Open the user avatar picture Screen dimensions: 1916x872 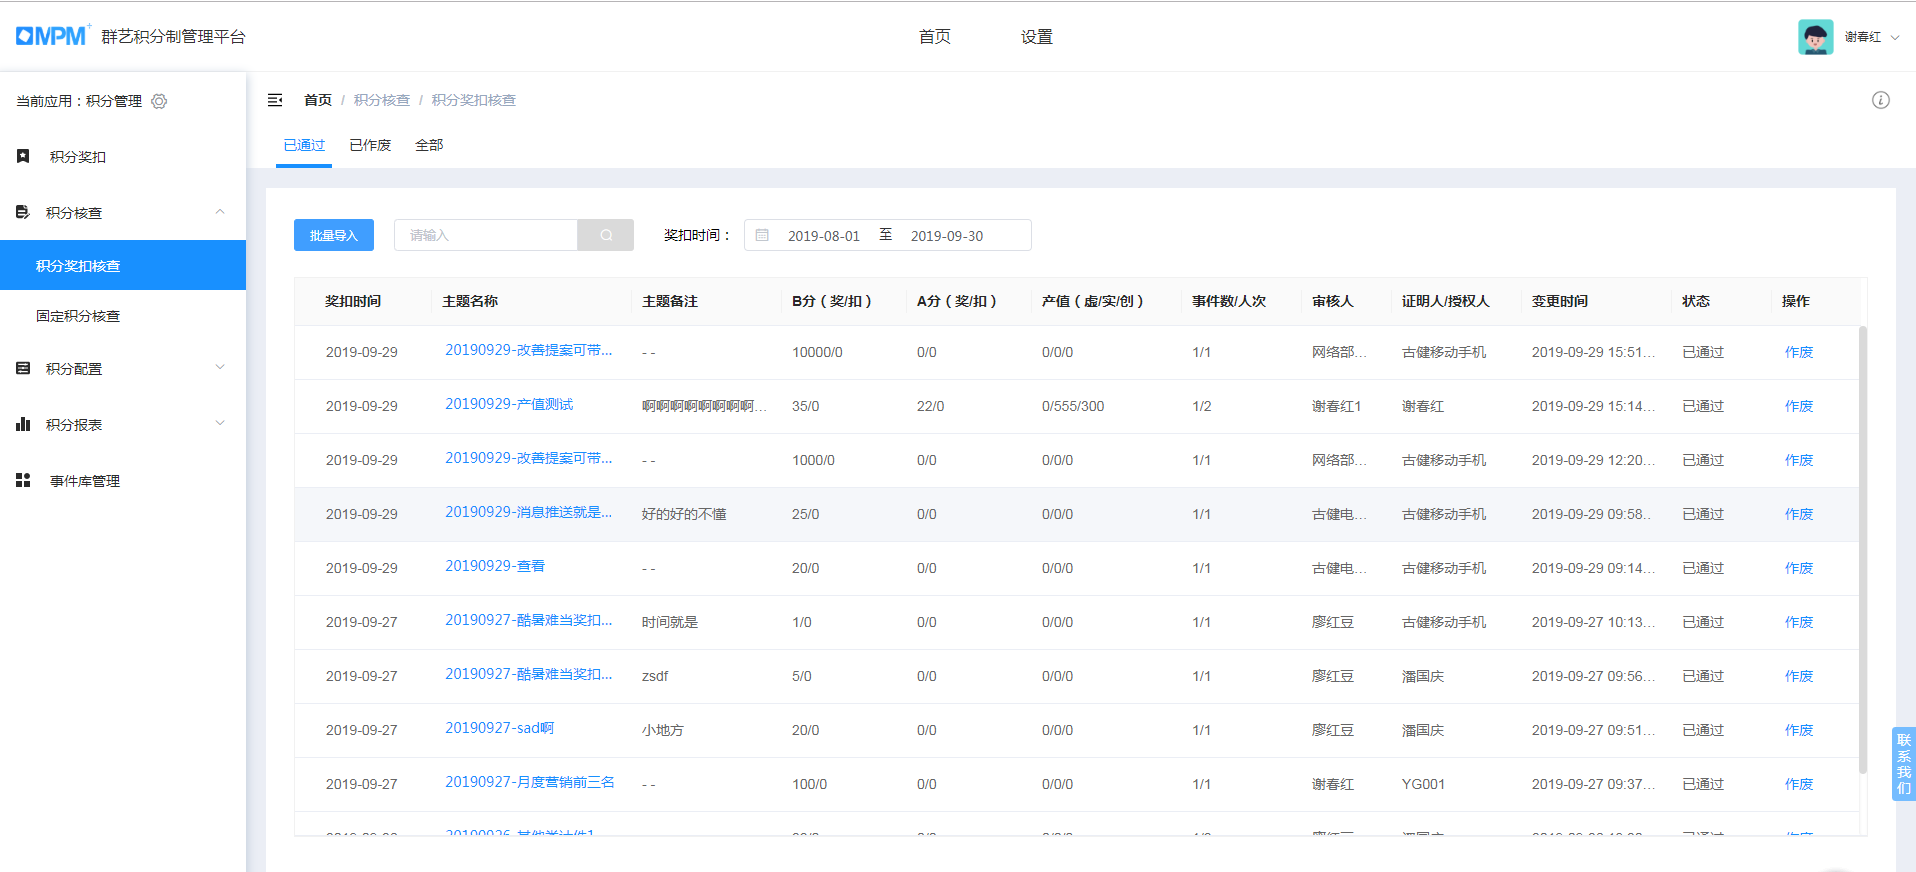pyautogui.click(x=1815, y=37)
